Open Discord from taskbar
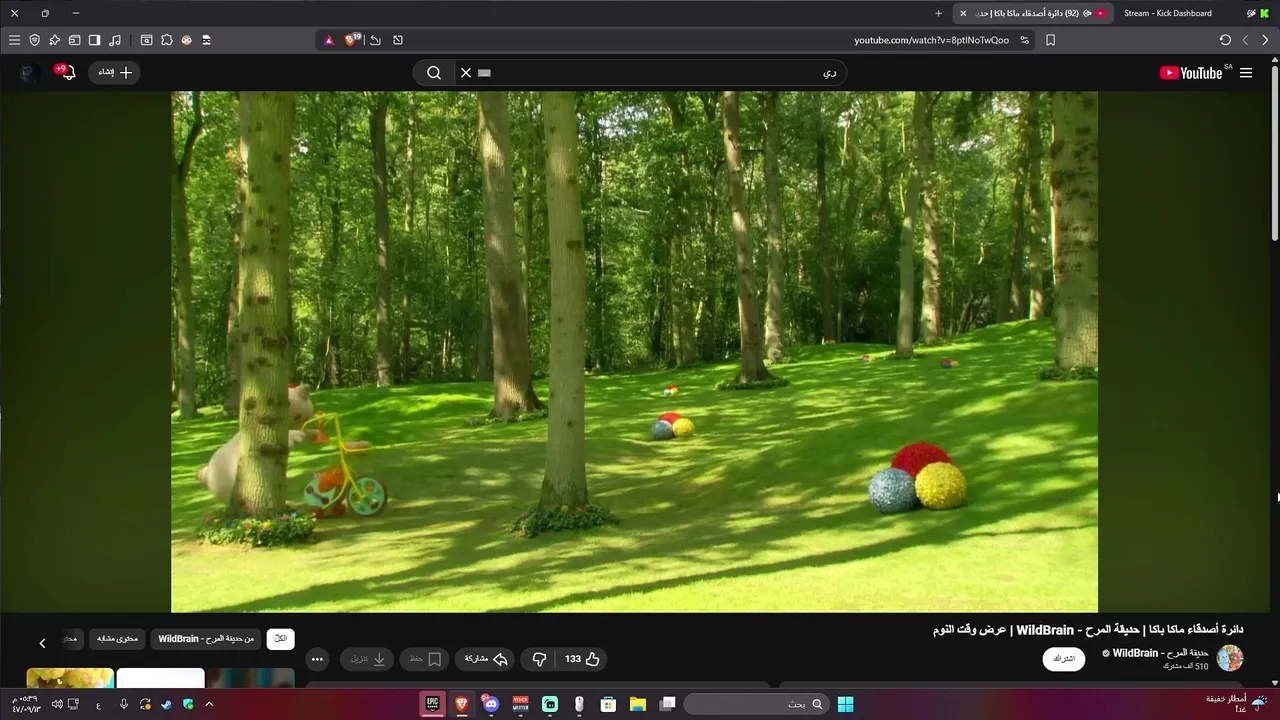 [x=490, y=704]
